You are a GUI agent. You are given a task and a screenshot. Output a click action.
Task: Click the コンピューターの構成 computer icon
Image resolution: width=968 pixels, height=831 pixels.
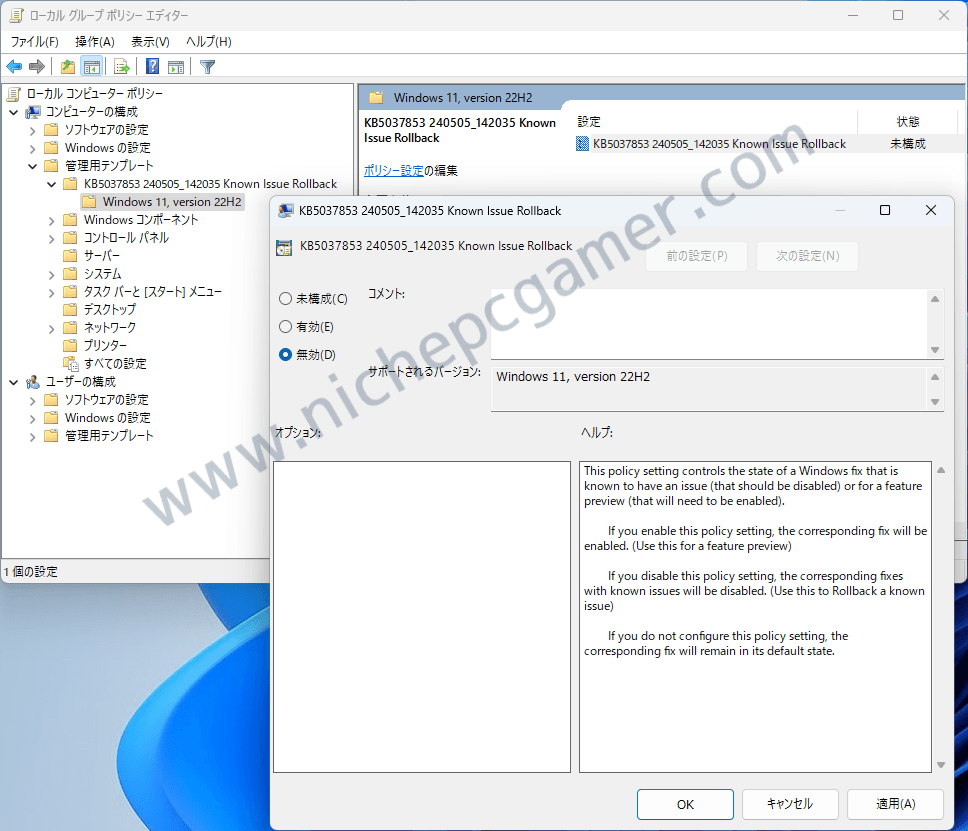33,112
